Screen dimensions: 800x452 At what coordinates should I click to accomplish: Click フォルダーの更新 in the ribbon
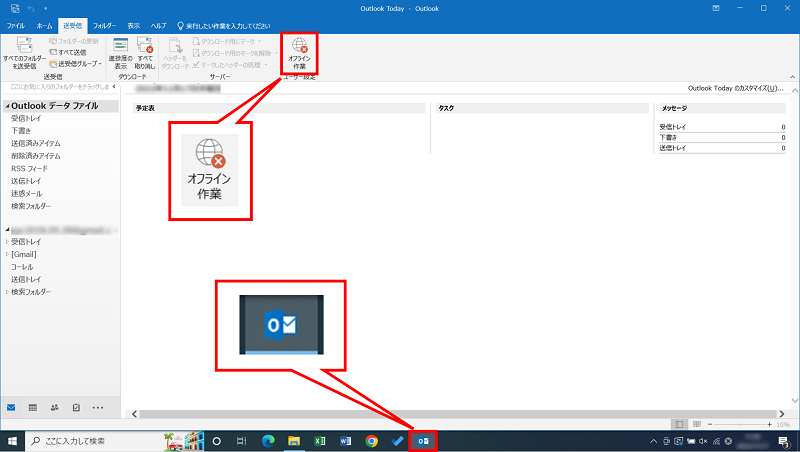74,41
